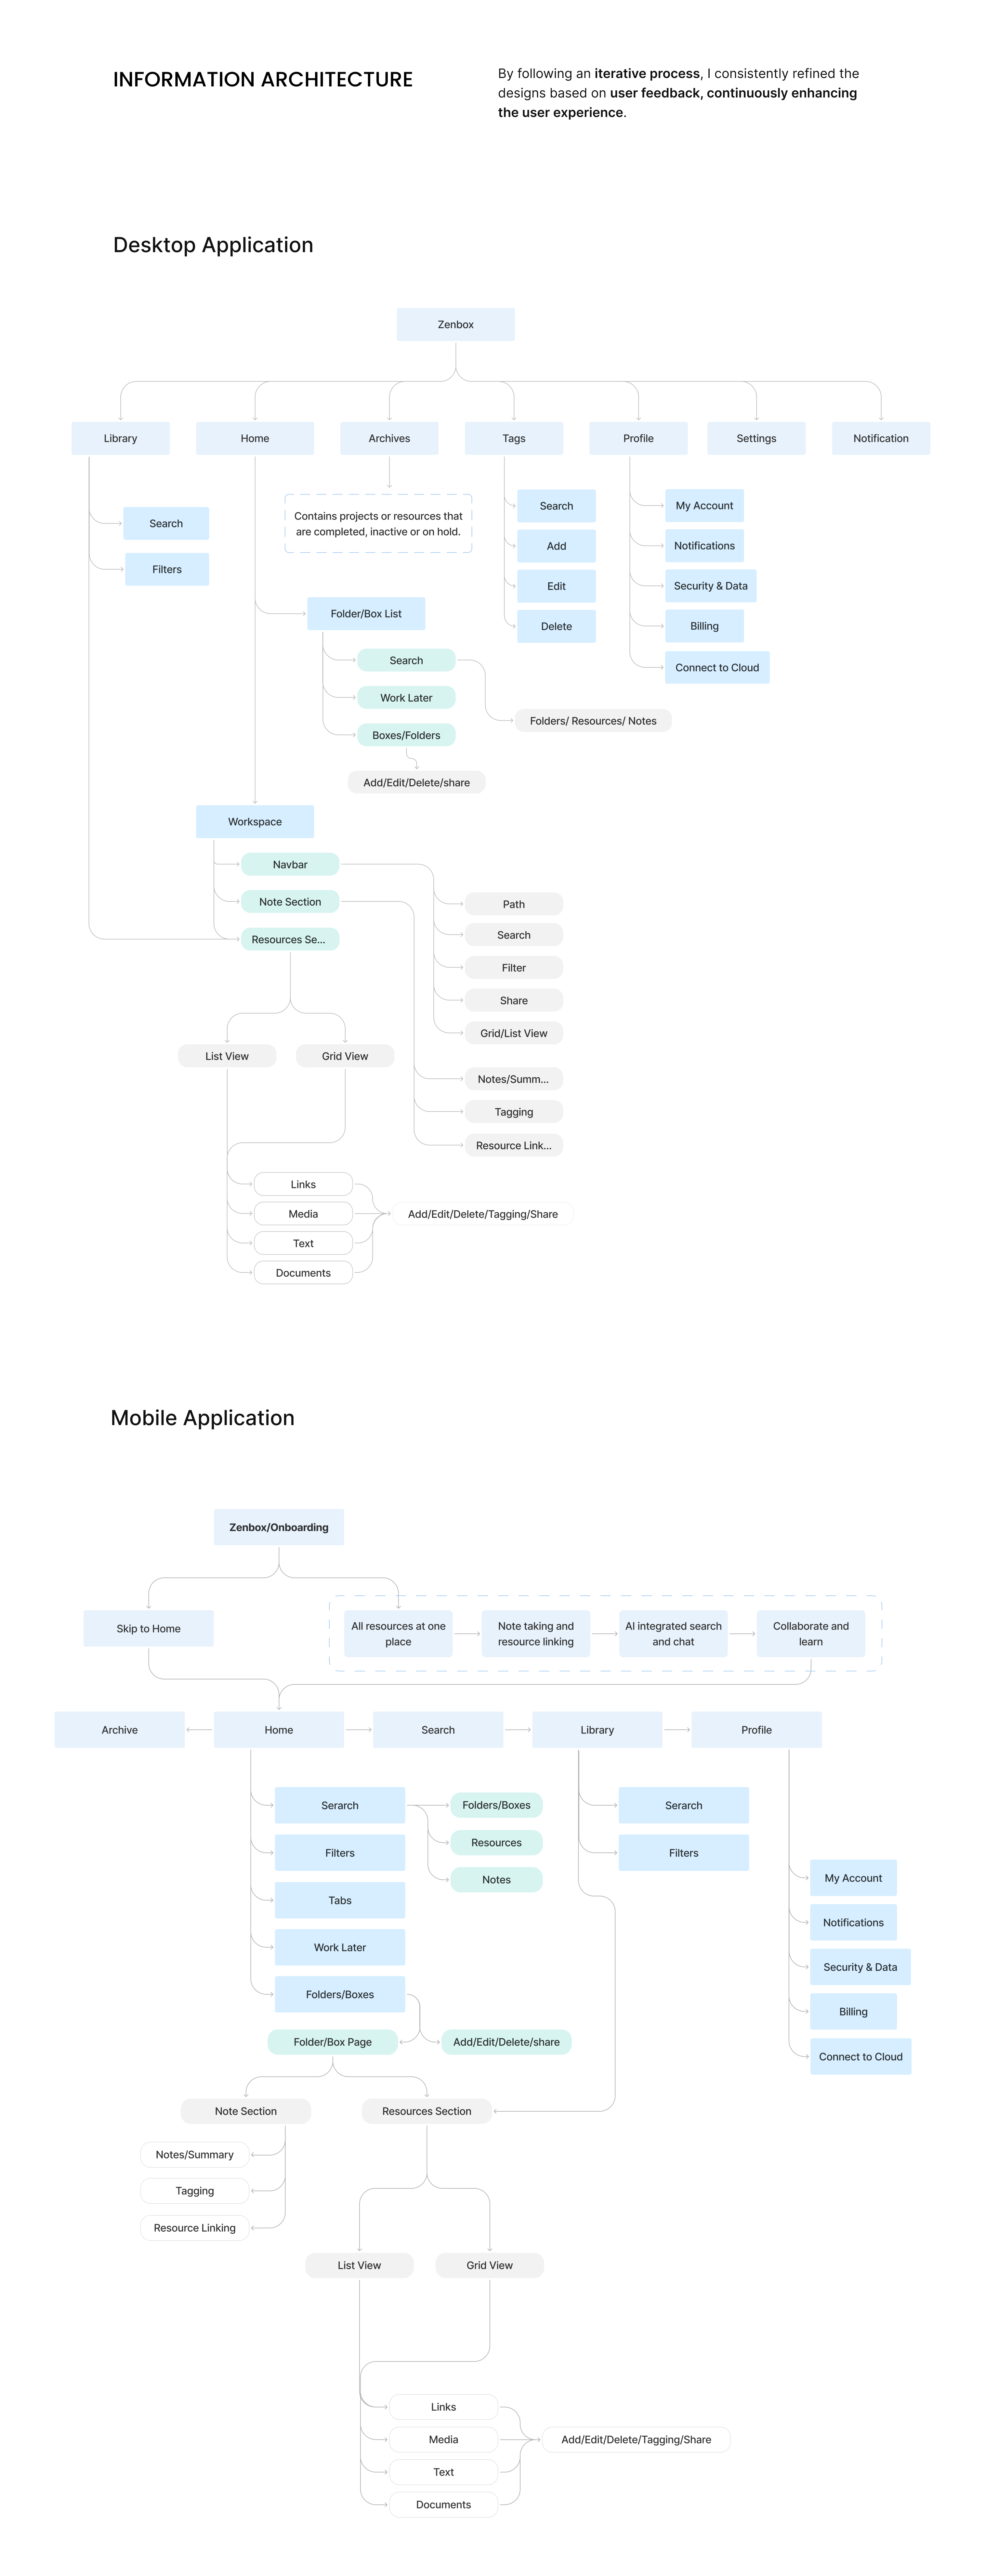Screen dimensions: 985x2576
Task: Select the Path pill under Navbar
Action: point(513,904)
